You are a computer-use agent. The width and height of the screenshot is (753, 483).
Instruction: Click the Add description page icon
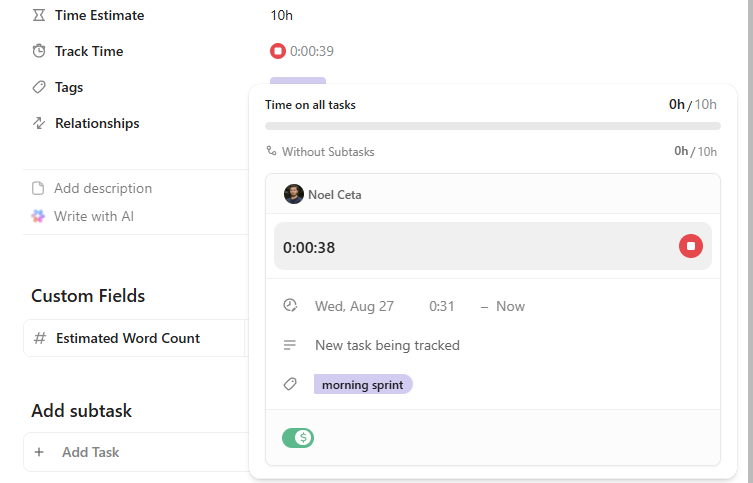(38, 188)
